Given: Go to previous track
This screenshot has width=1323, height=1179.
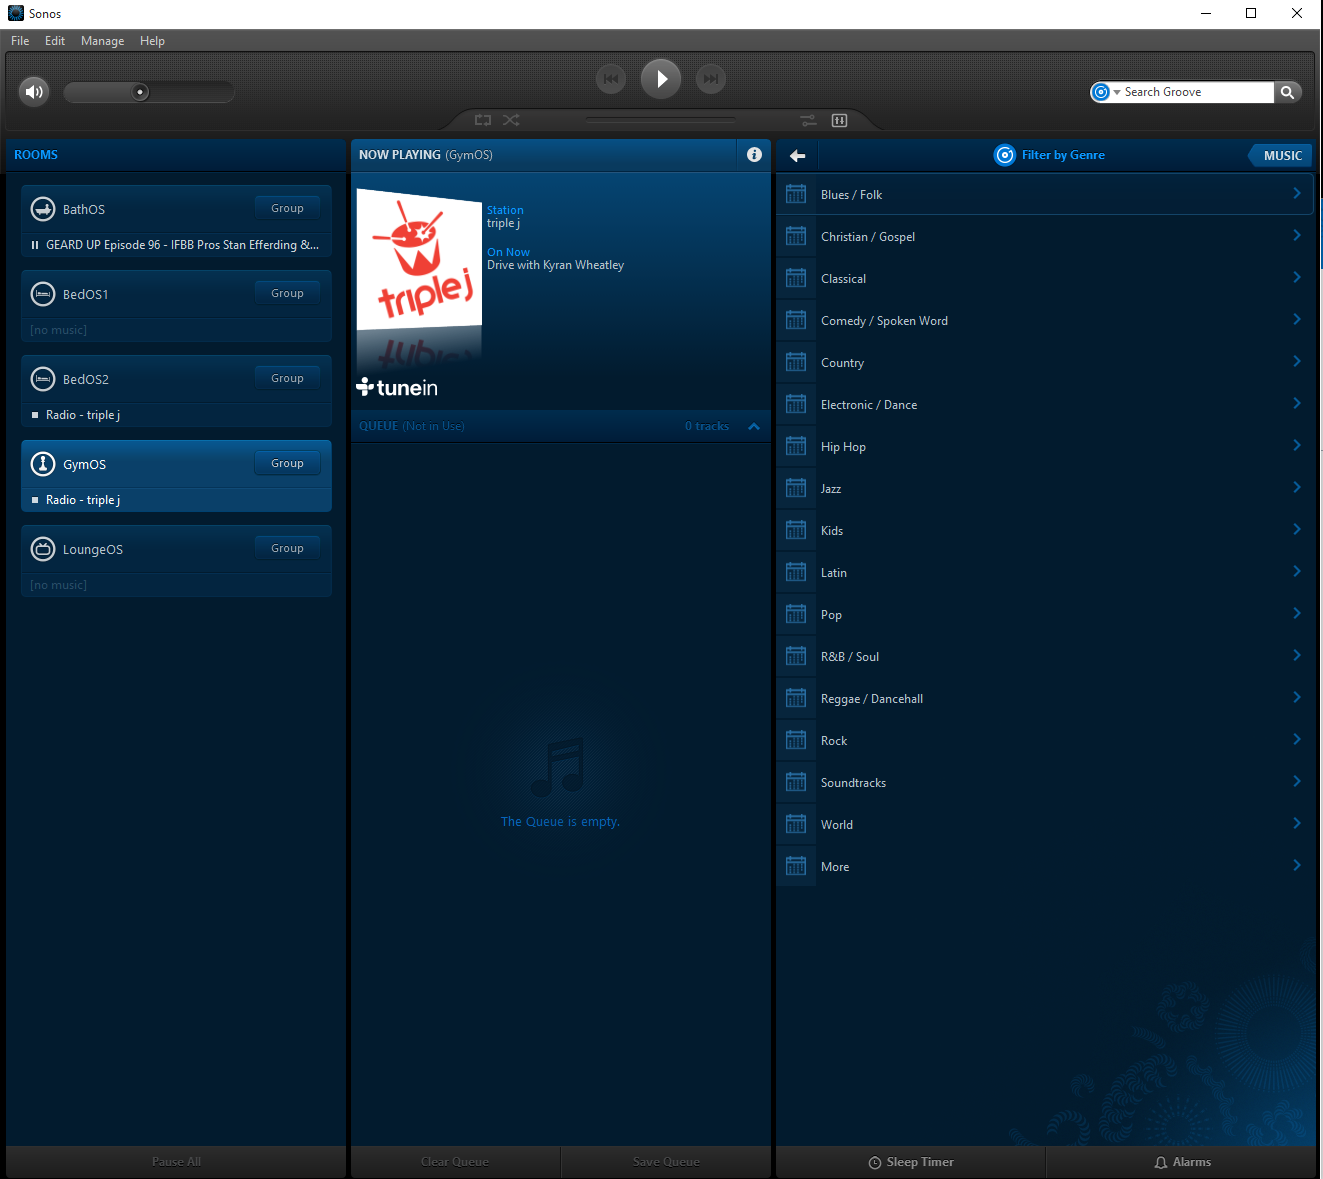Looking at the screenshot, I should tap(611, 79).
